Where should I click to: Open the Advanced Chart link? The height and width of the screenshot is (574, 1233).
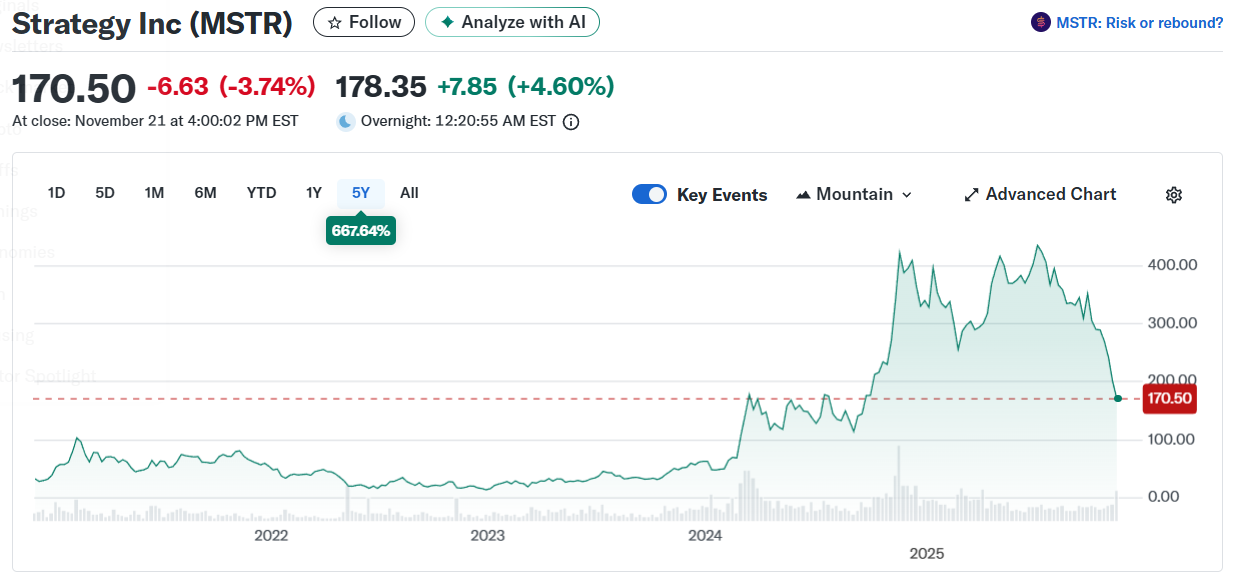(x=1050, y=195)
